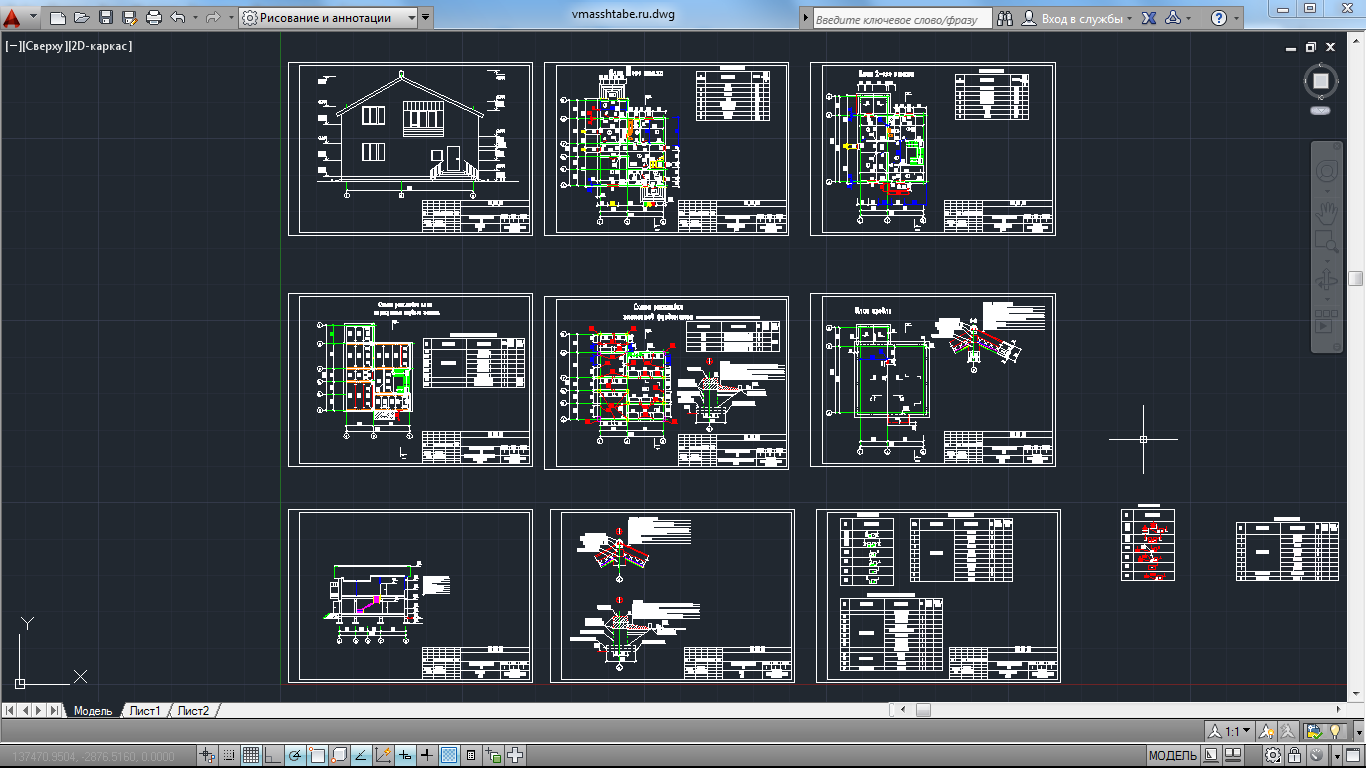Open the [2D-каркас] visual style menu
Viewport: 1366px width, 768px height.
point(100,46)
